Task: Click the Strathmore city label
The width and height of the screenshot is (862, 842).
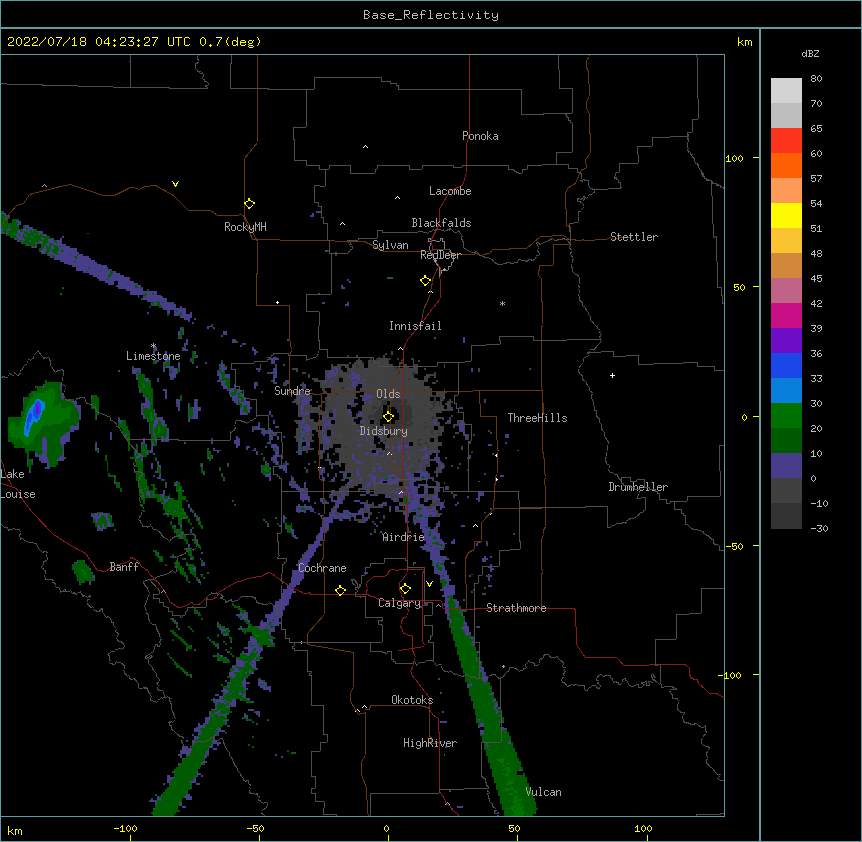Action: 516,608
